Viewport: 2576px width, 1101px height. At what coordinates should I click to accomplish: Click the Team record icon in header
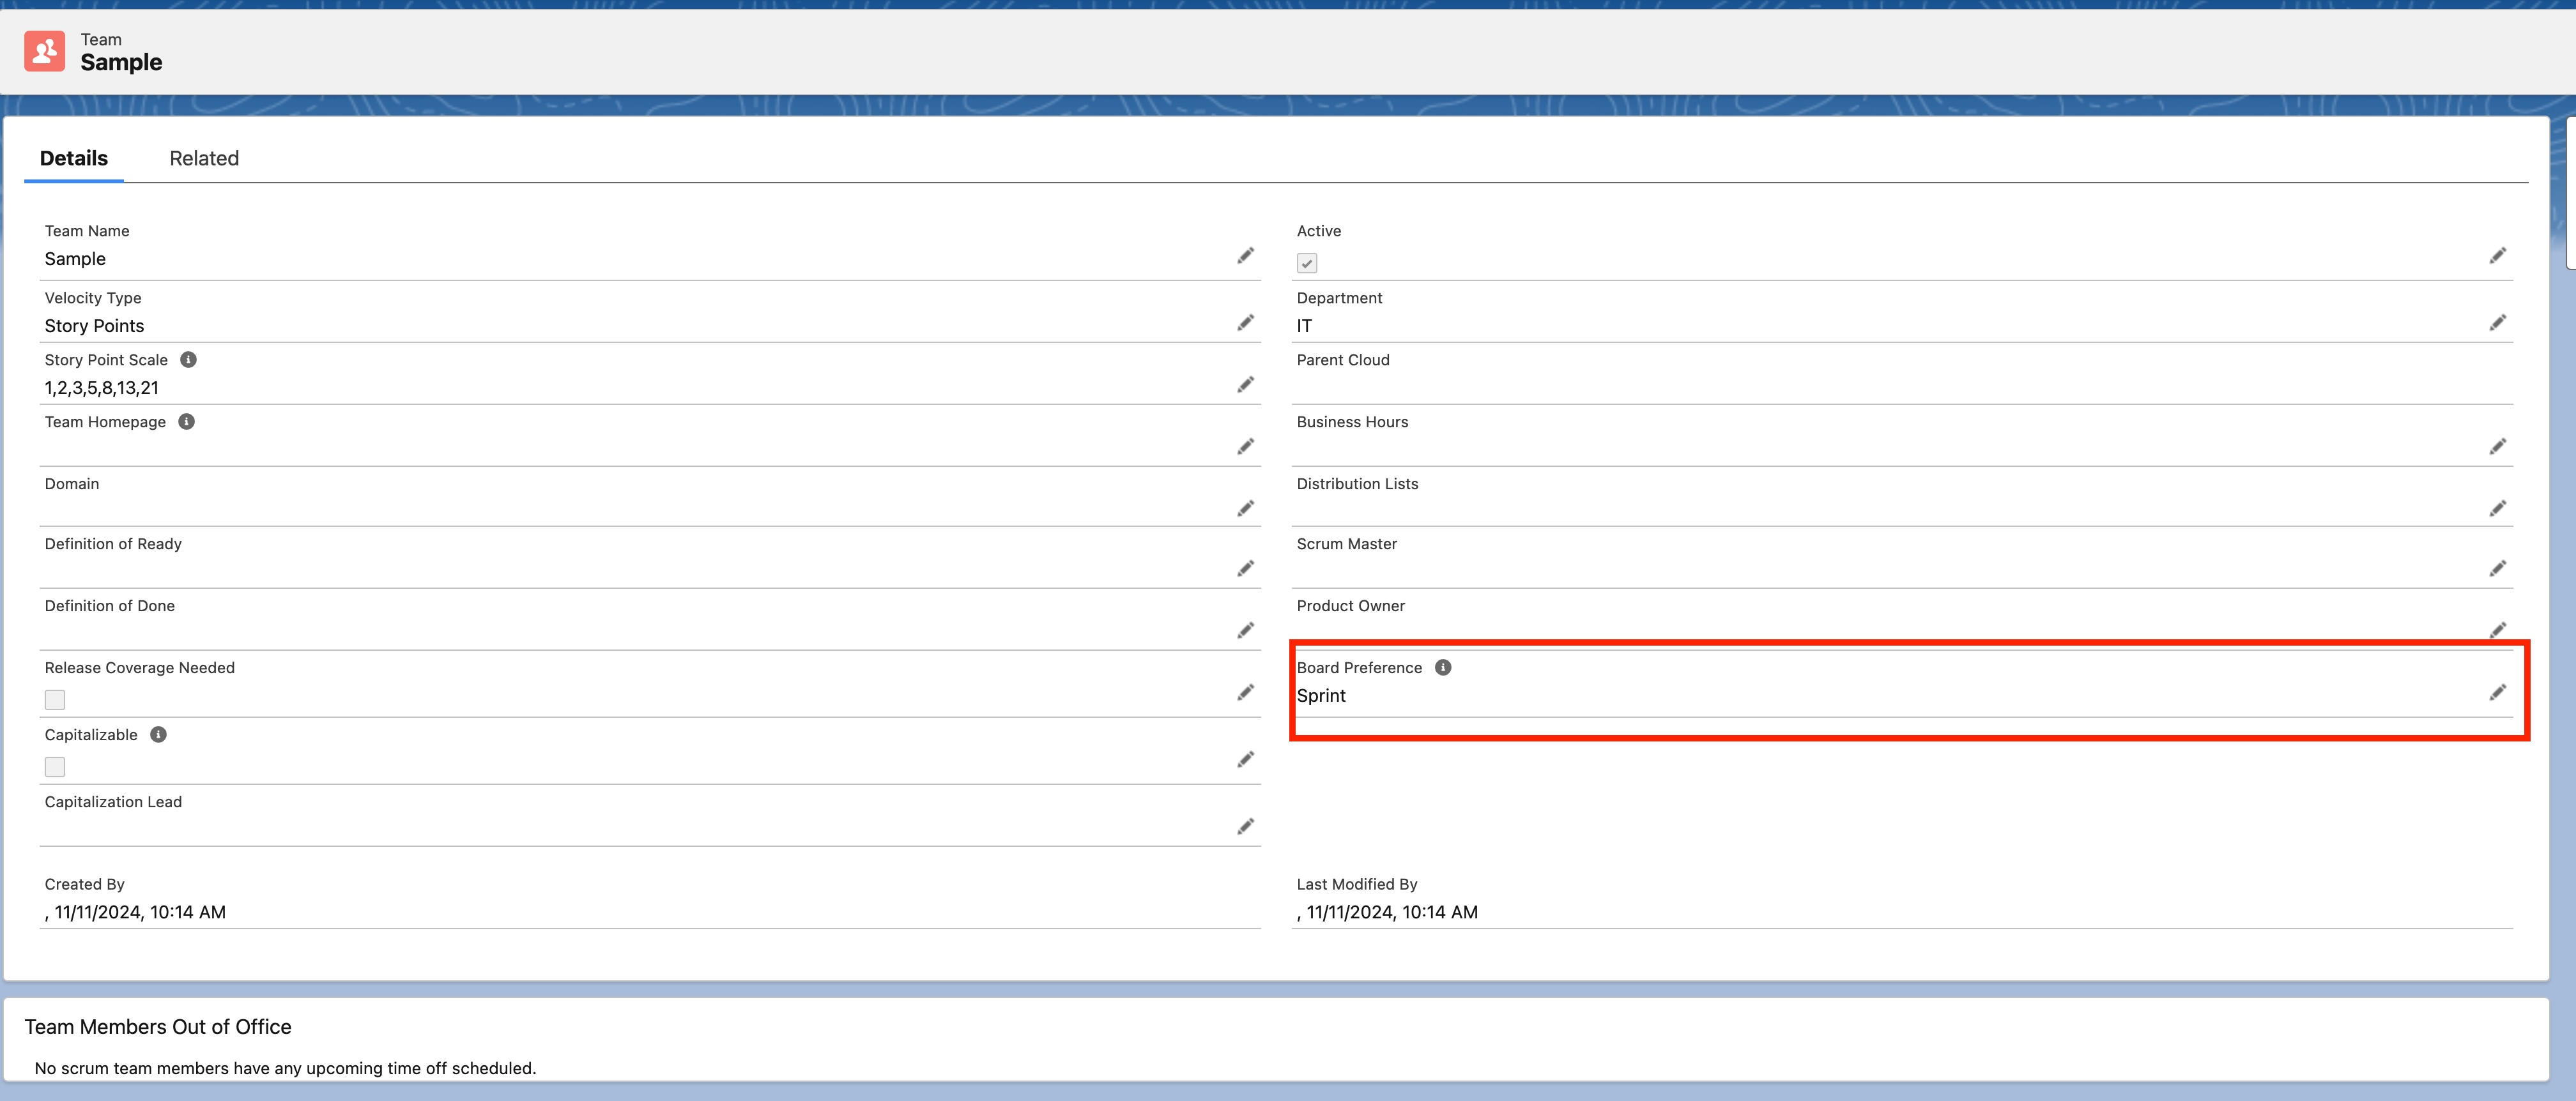coord(44,51)
